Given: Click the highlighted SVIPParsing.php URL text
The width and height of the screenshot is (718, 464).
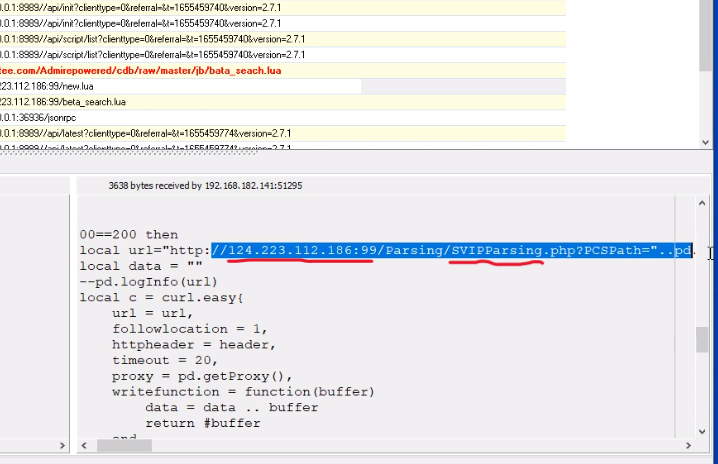Looking at the screenshot, I should tap(451, 250).
